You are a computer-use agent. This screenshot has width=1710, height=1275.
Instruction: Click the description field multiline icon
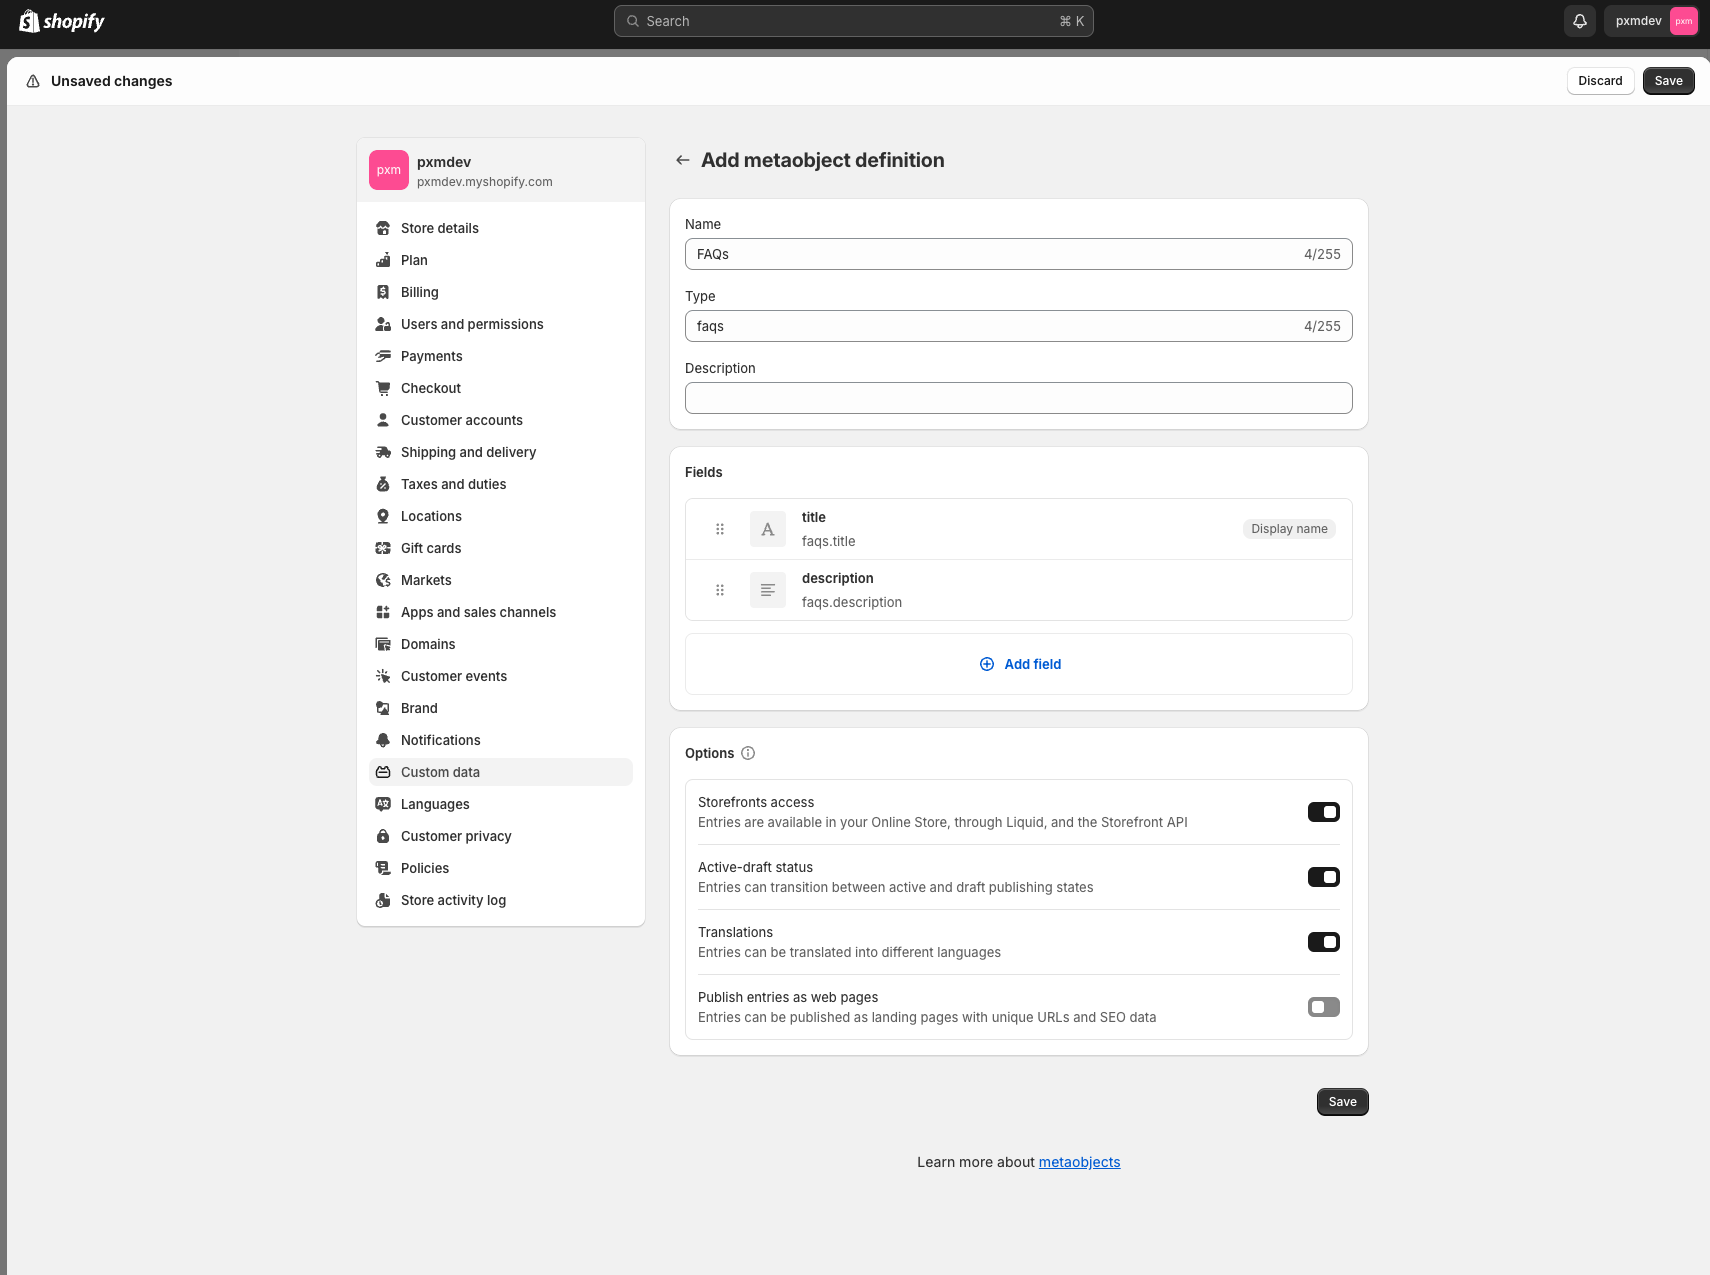pos(768,590)
